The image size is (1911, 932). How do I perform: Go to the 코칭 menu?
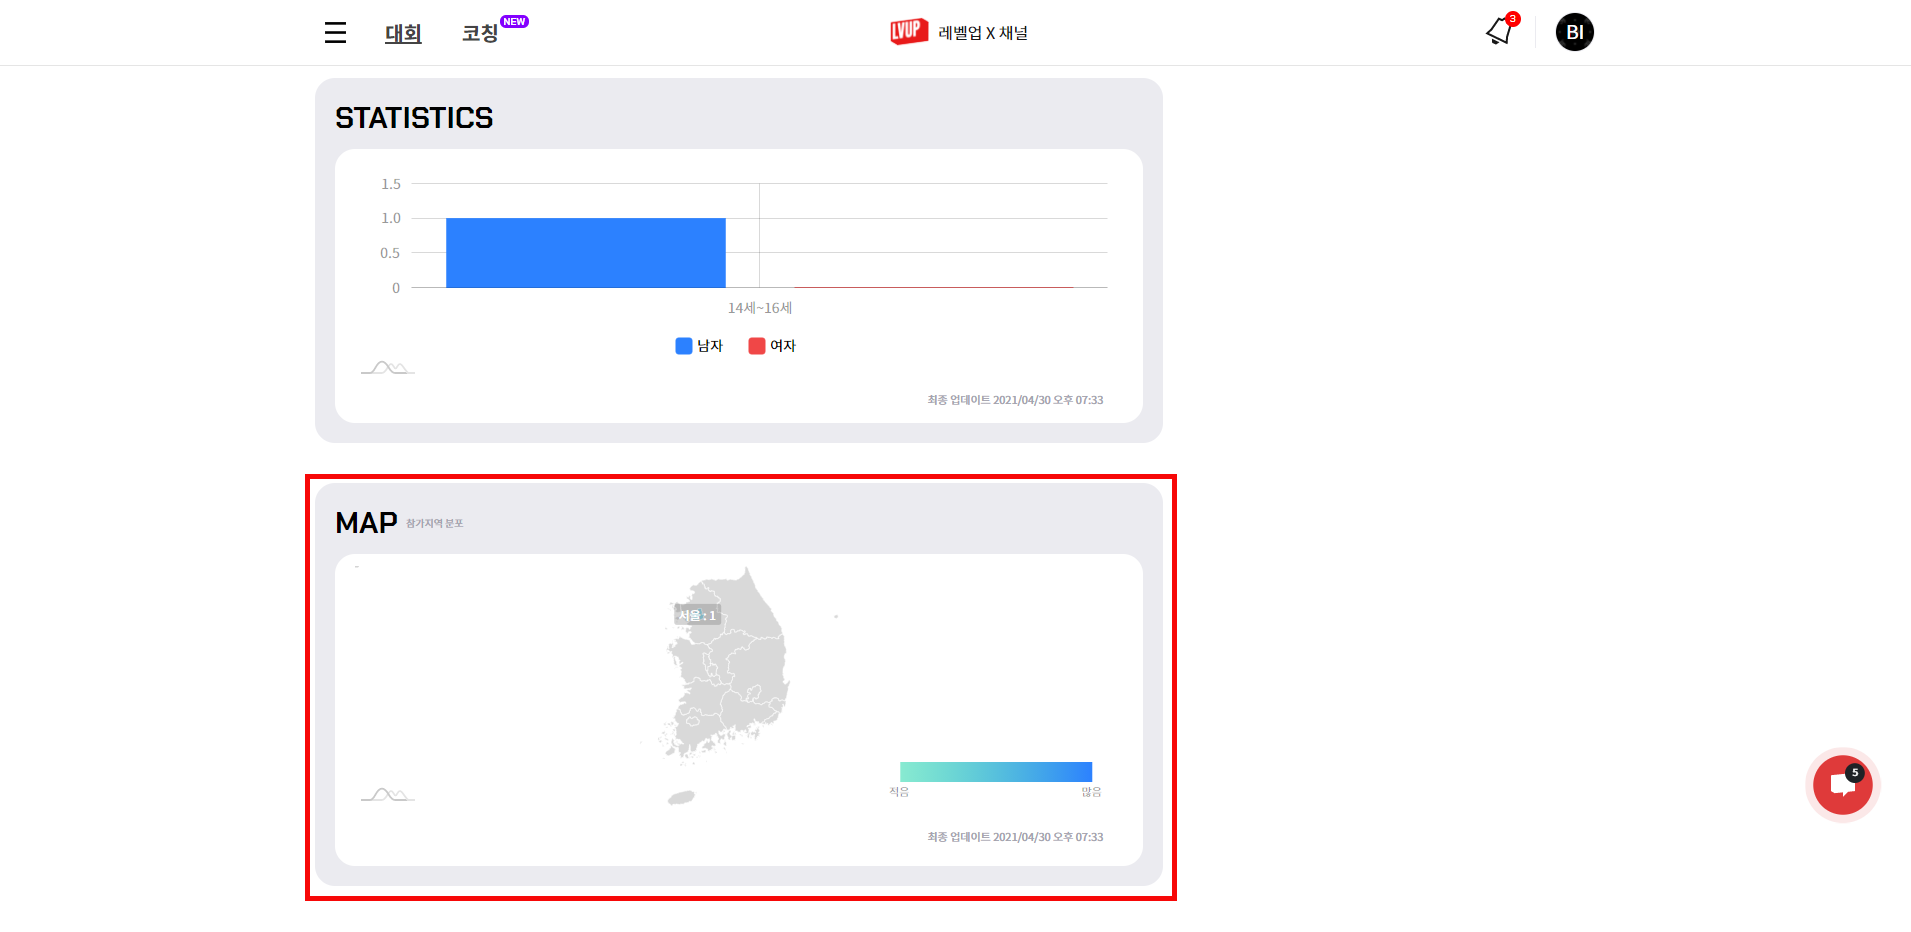click(x=479, y=33)
